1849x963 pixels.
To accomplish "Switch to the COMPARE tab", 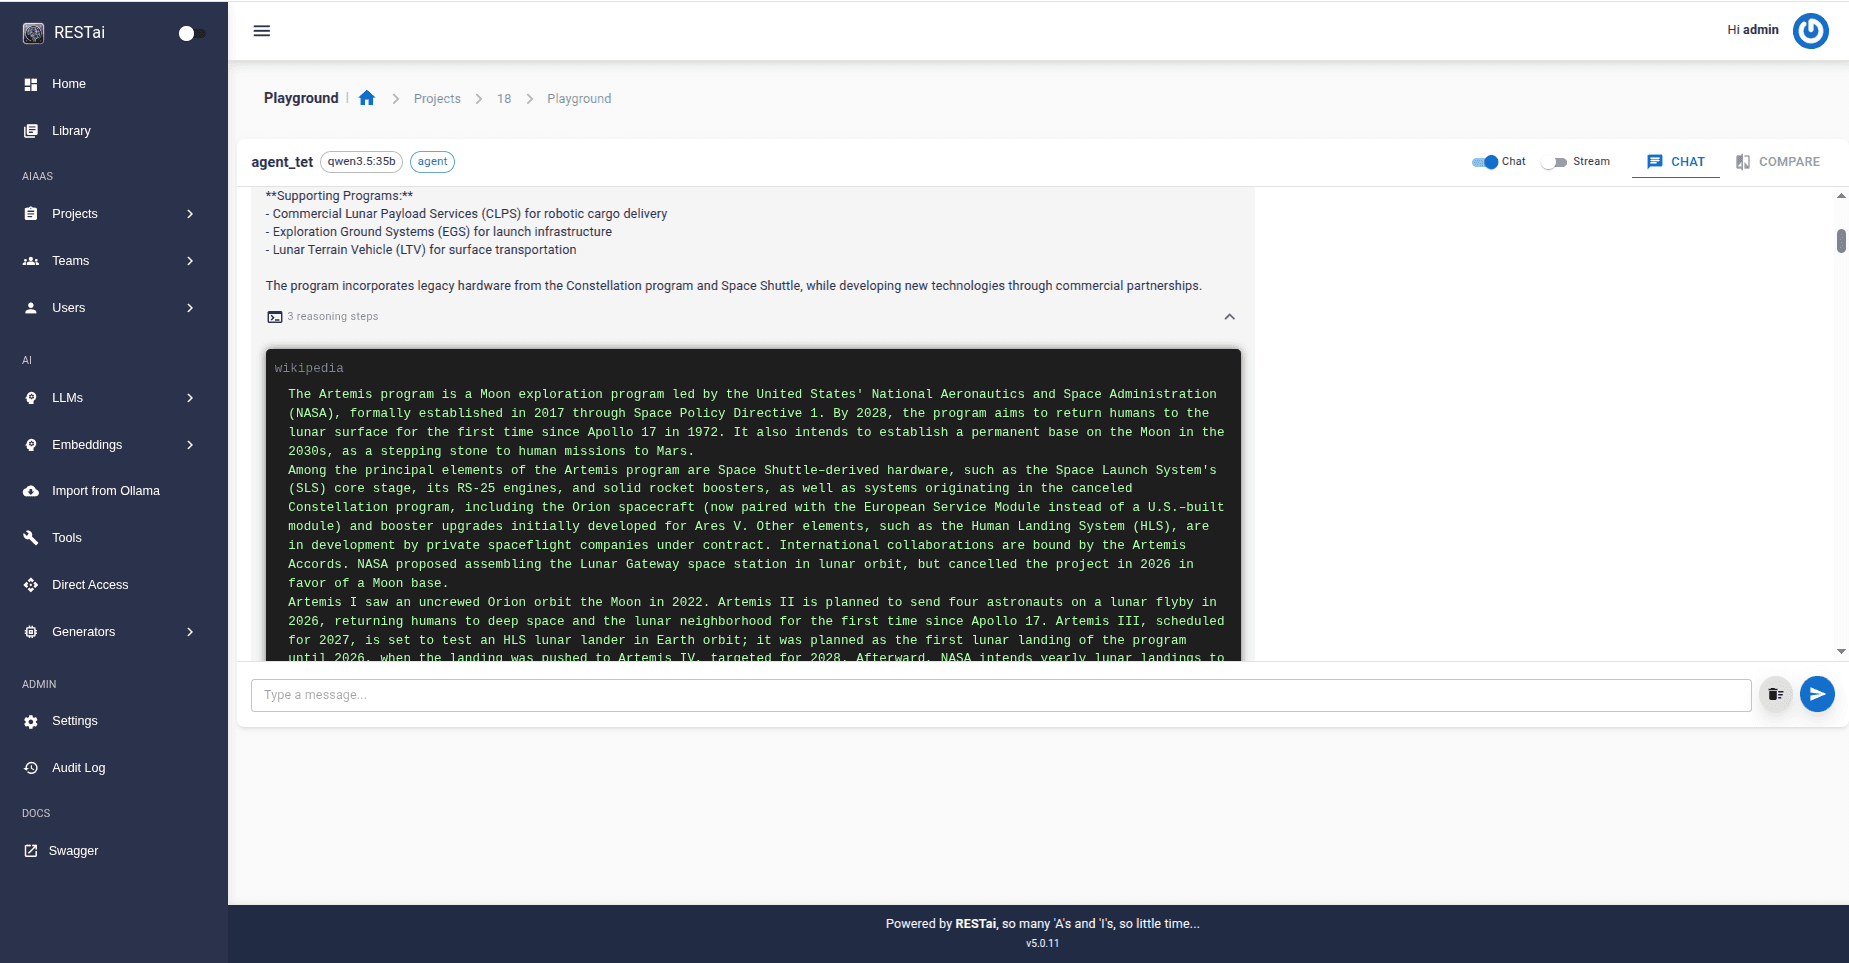I will (x=1778, y=162).
